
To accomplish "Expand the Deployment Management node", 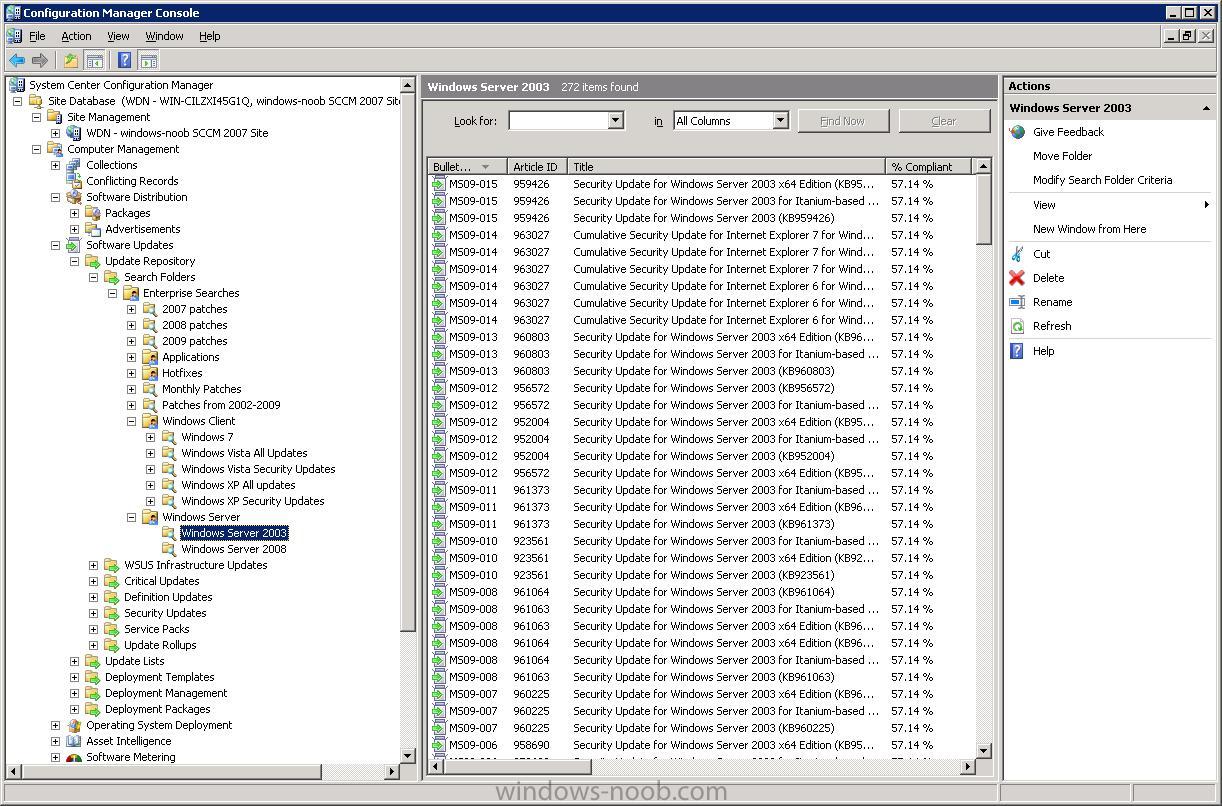I will (x=75, y=693).
